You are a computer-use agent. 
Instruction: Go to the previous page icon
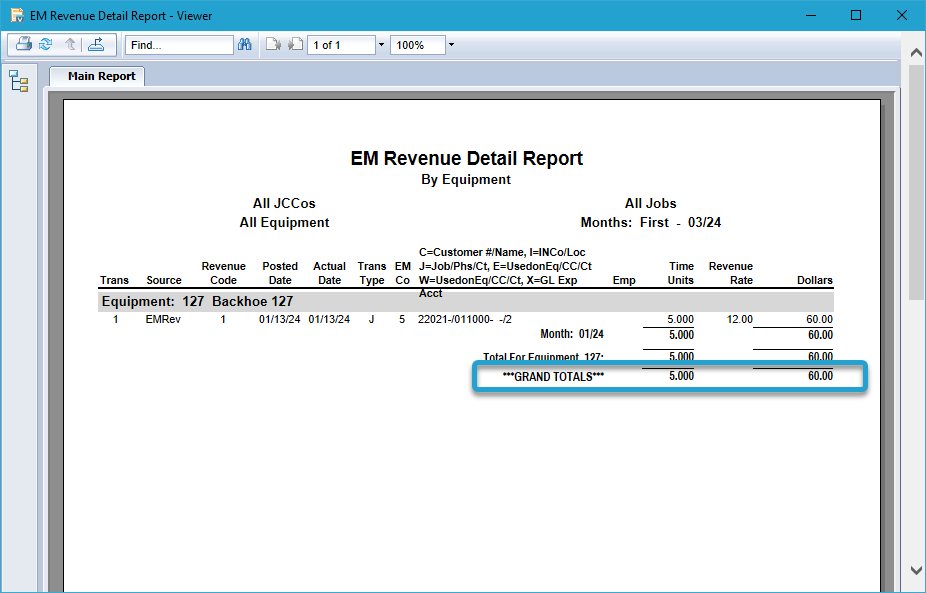[x=272, y=44]
